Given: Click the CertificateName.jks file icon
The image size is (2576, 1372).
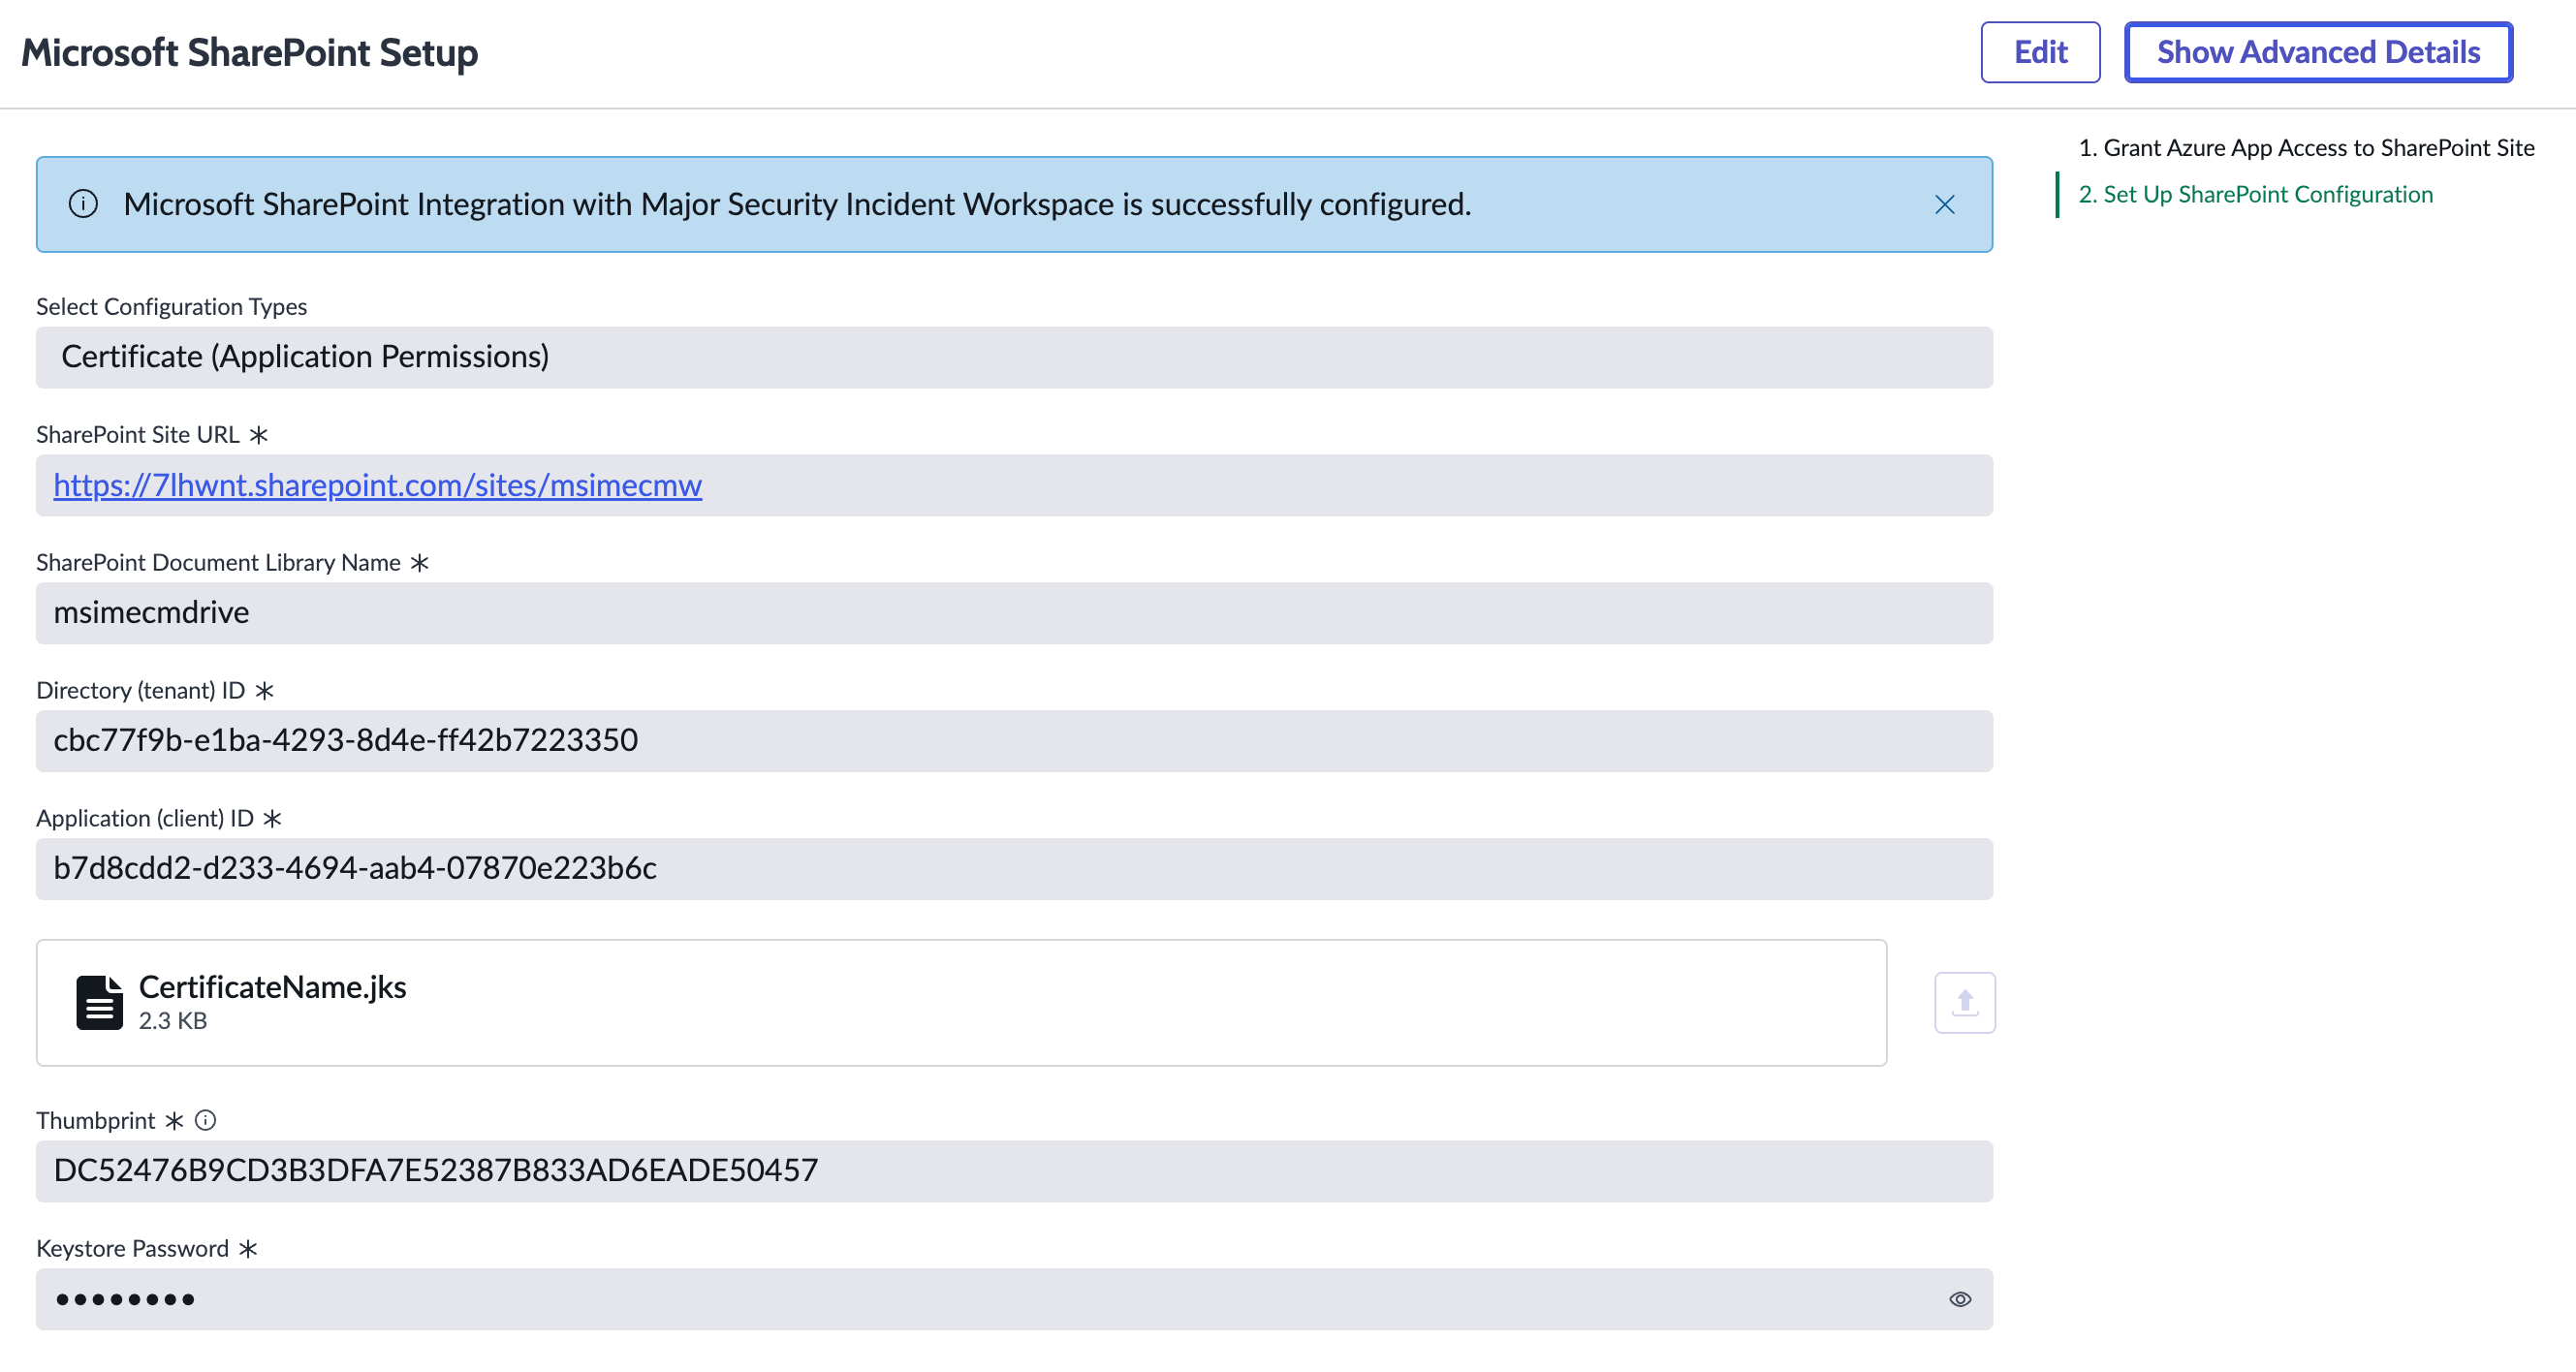Looking at the screenshot, I should click(x=99, y=1003).
